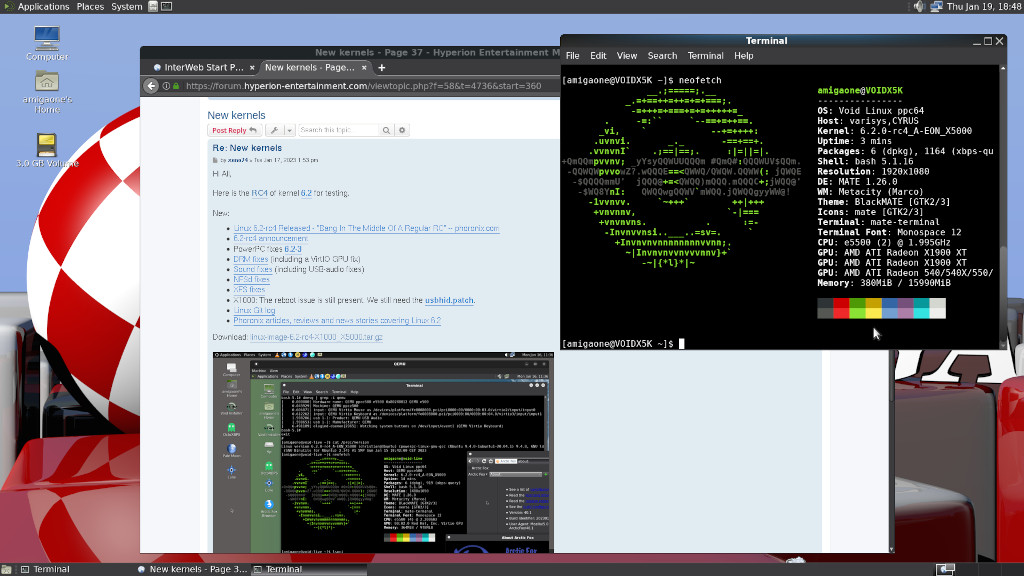
Task: Open the Terminal File menu
Action: [573, 56]
